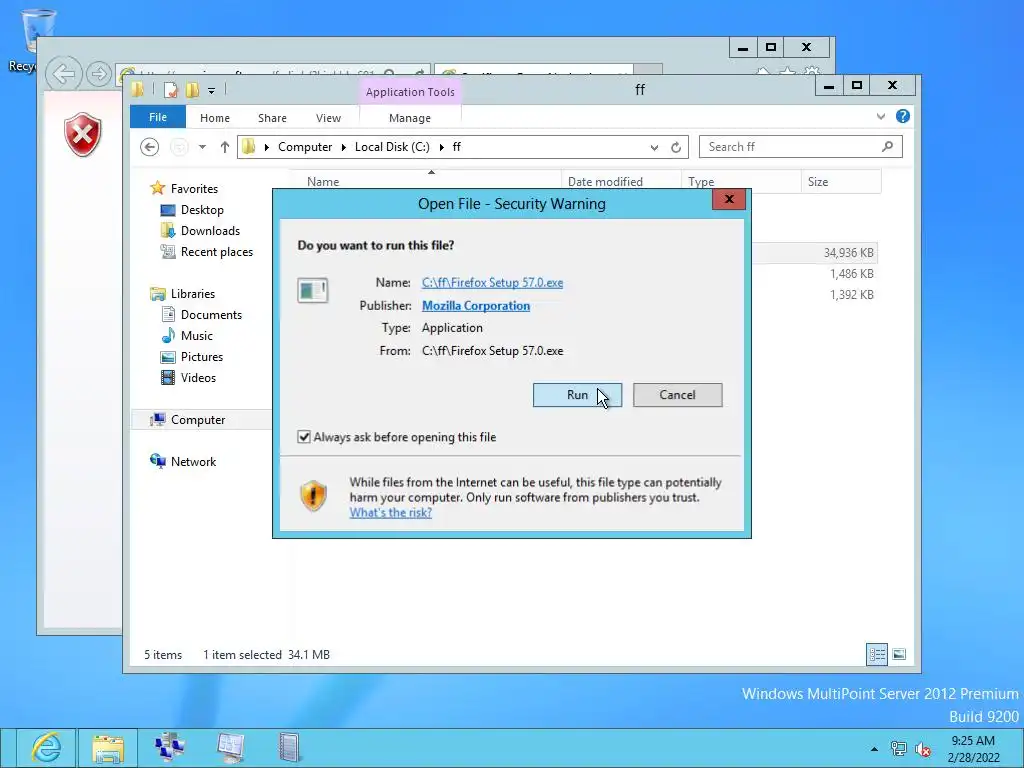Select the Application Tools contextual tab

click(x=410, y=92)
